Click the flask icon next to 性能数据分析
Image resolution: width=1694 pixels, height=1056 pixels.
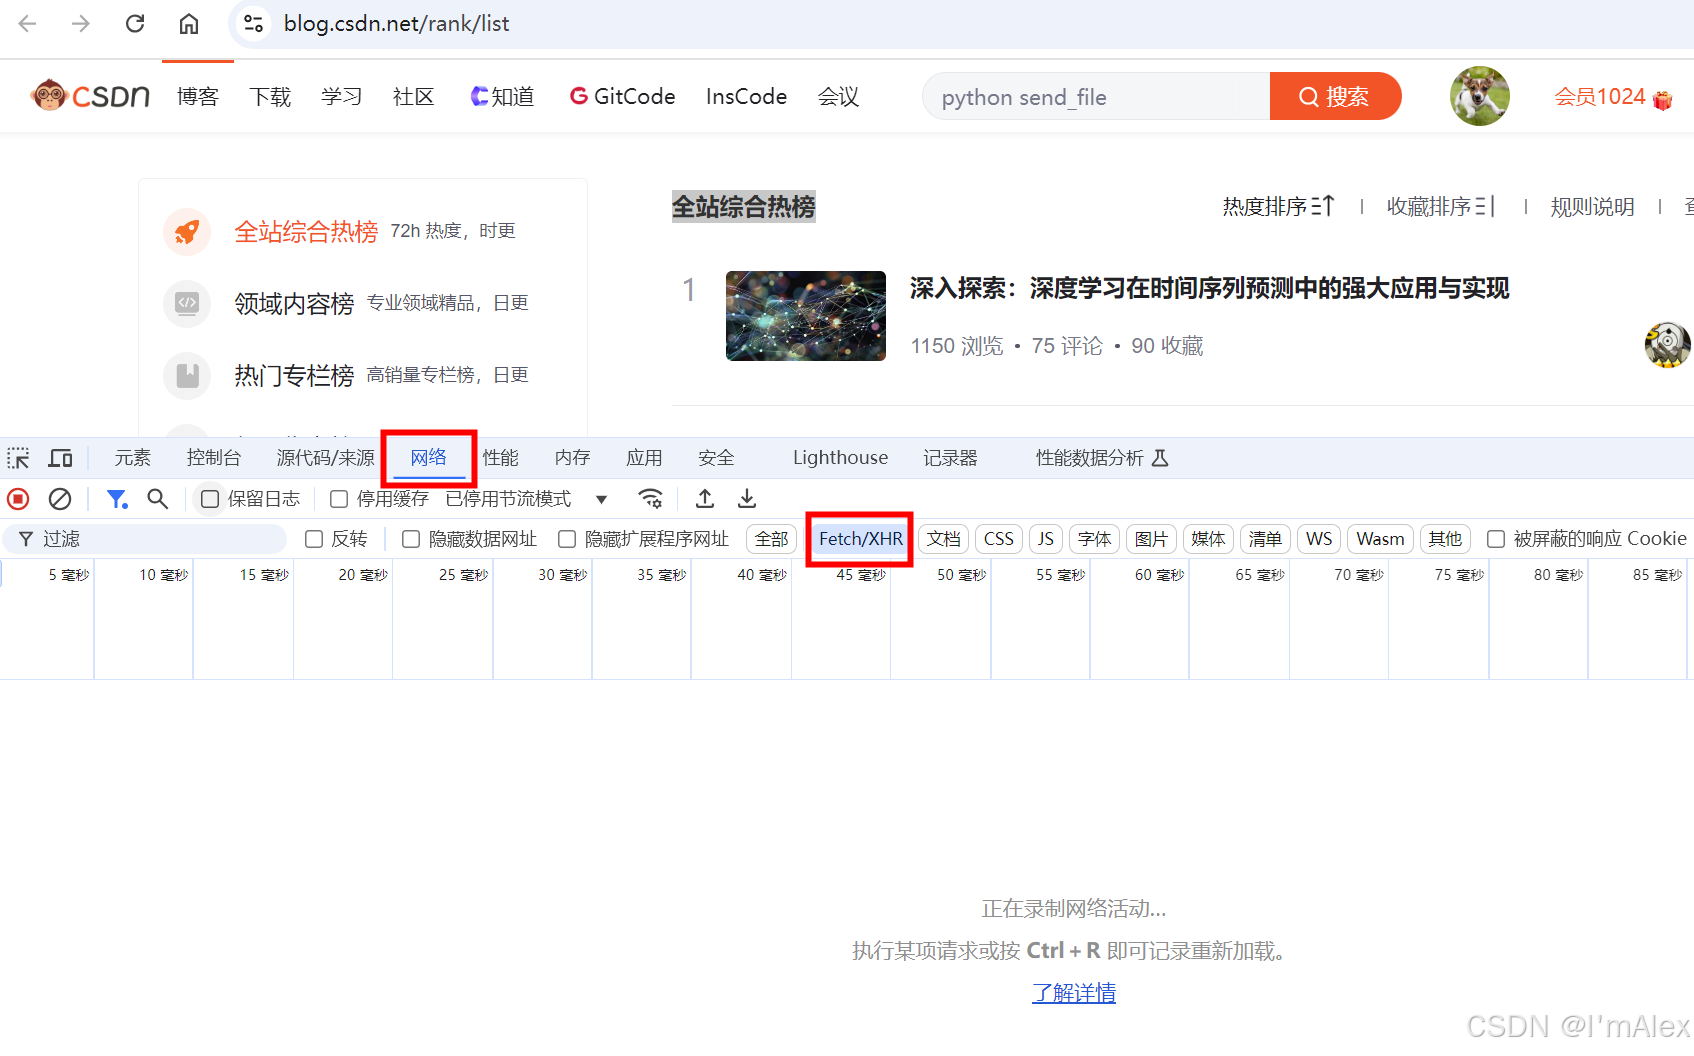1160,458
